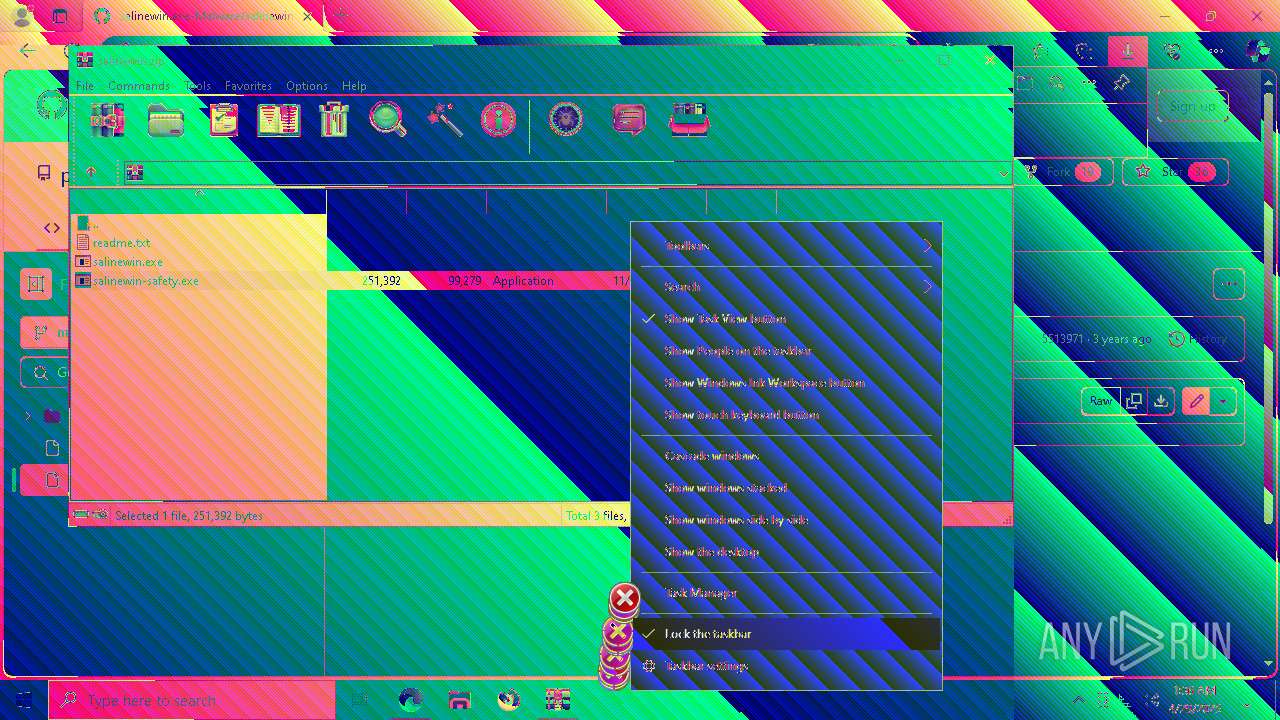Click the Application type cell
The height and width of the screenshot is (720, 1280).
click(x=523, y=281)
